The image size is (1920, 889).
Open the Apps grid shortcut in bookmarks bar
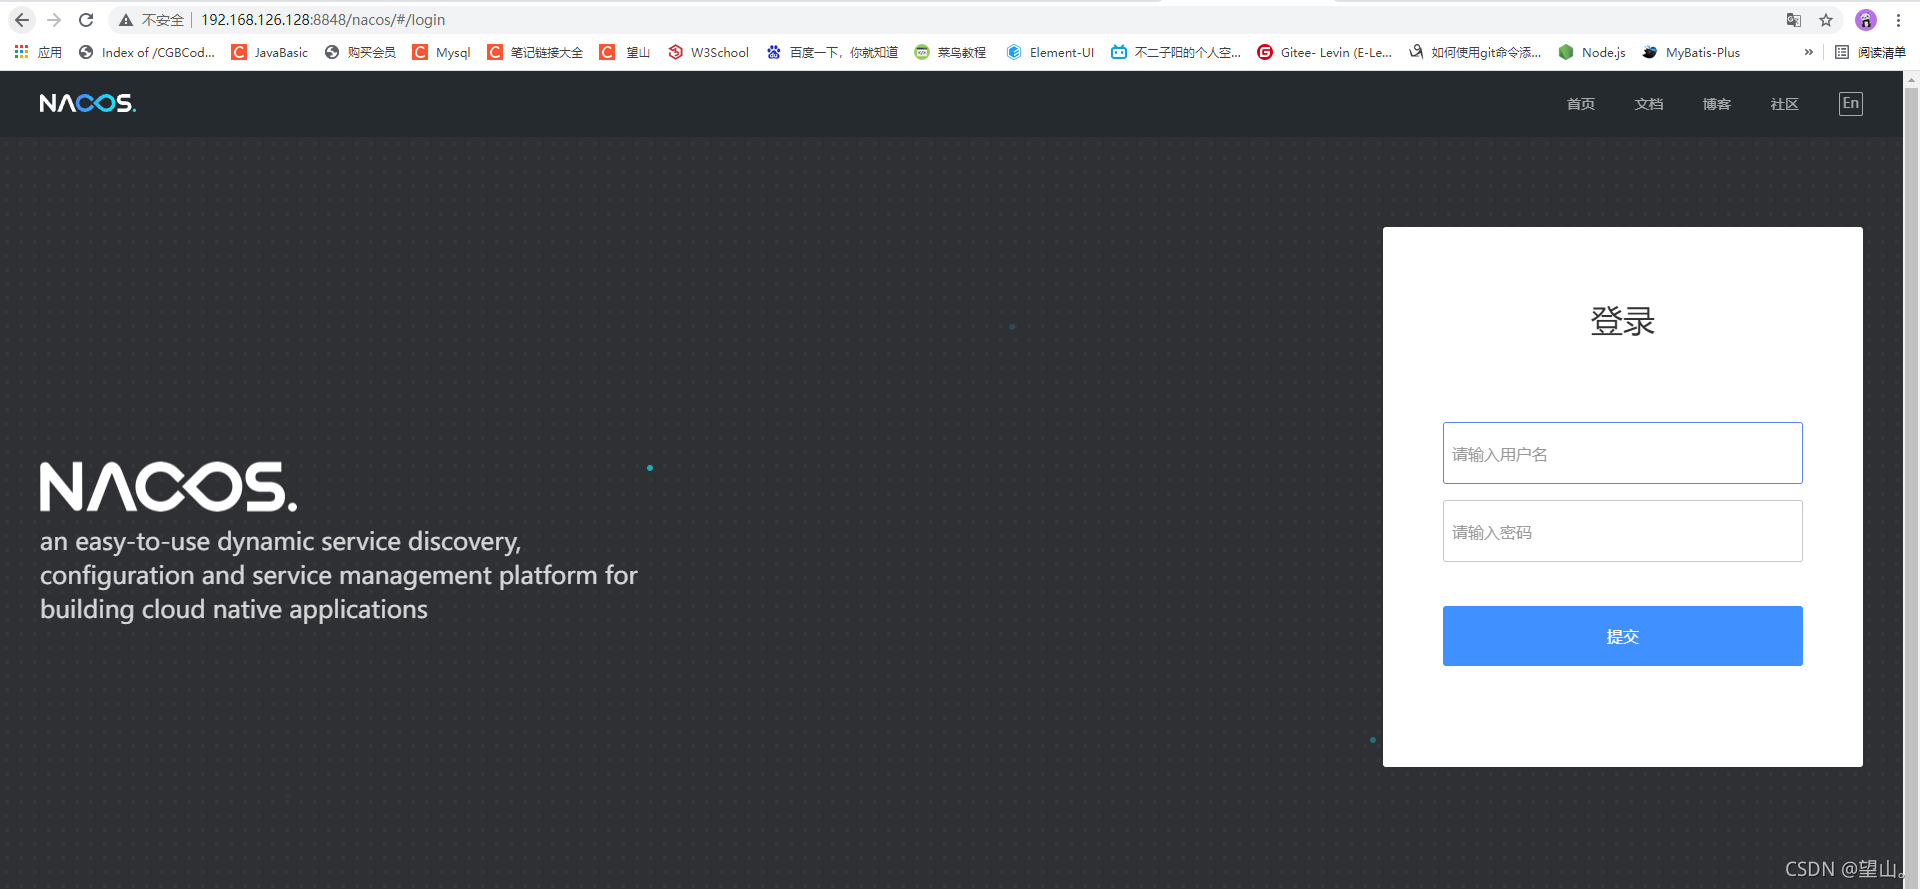[38, 52]
